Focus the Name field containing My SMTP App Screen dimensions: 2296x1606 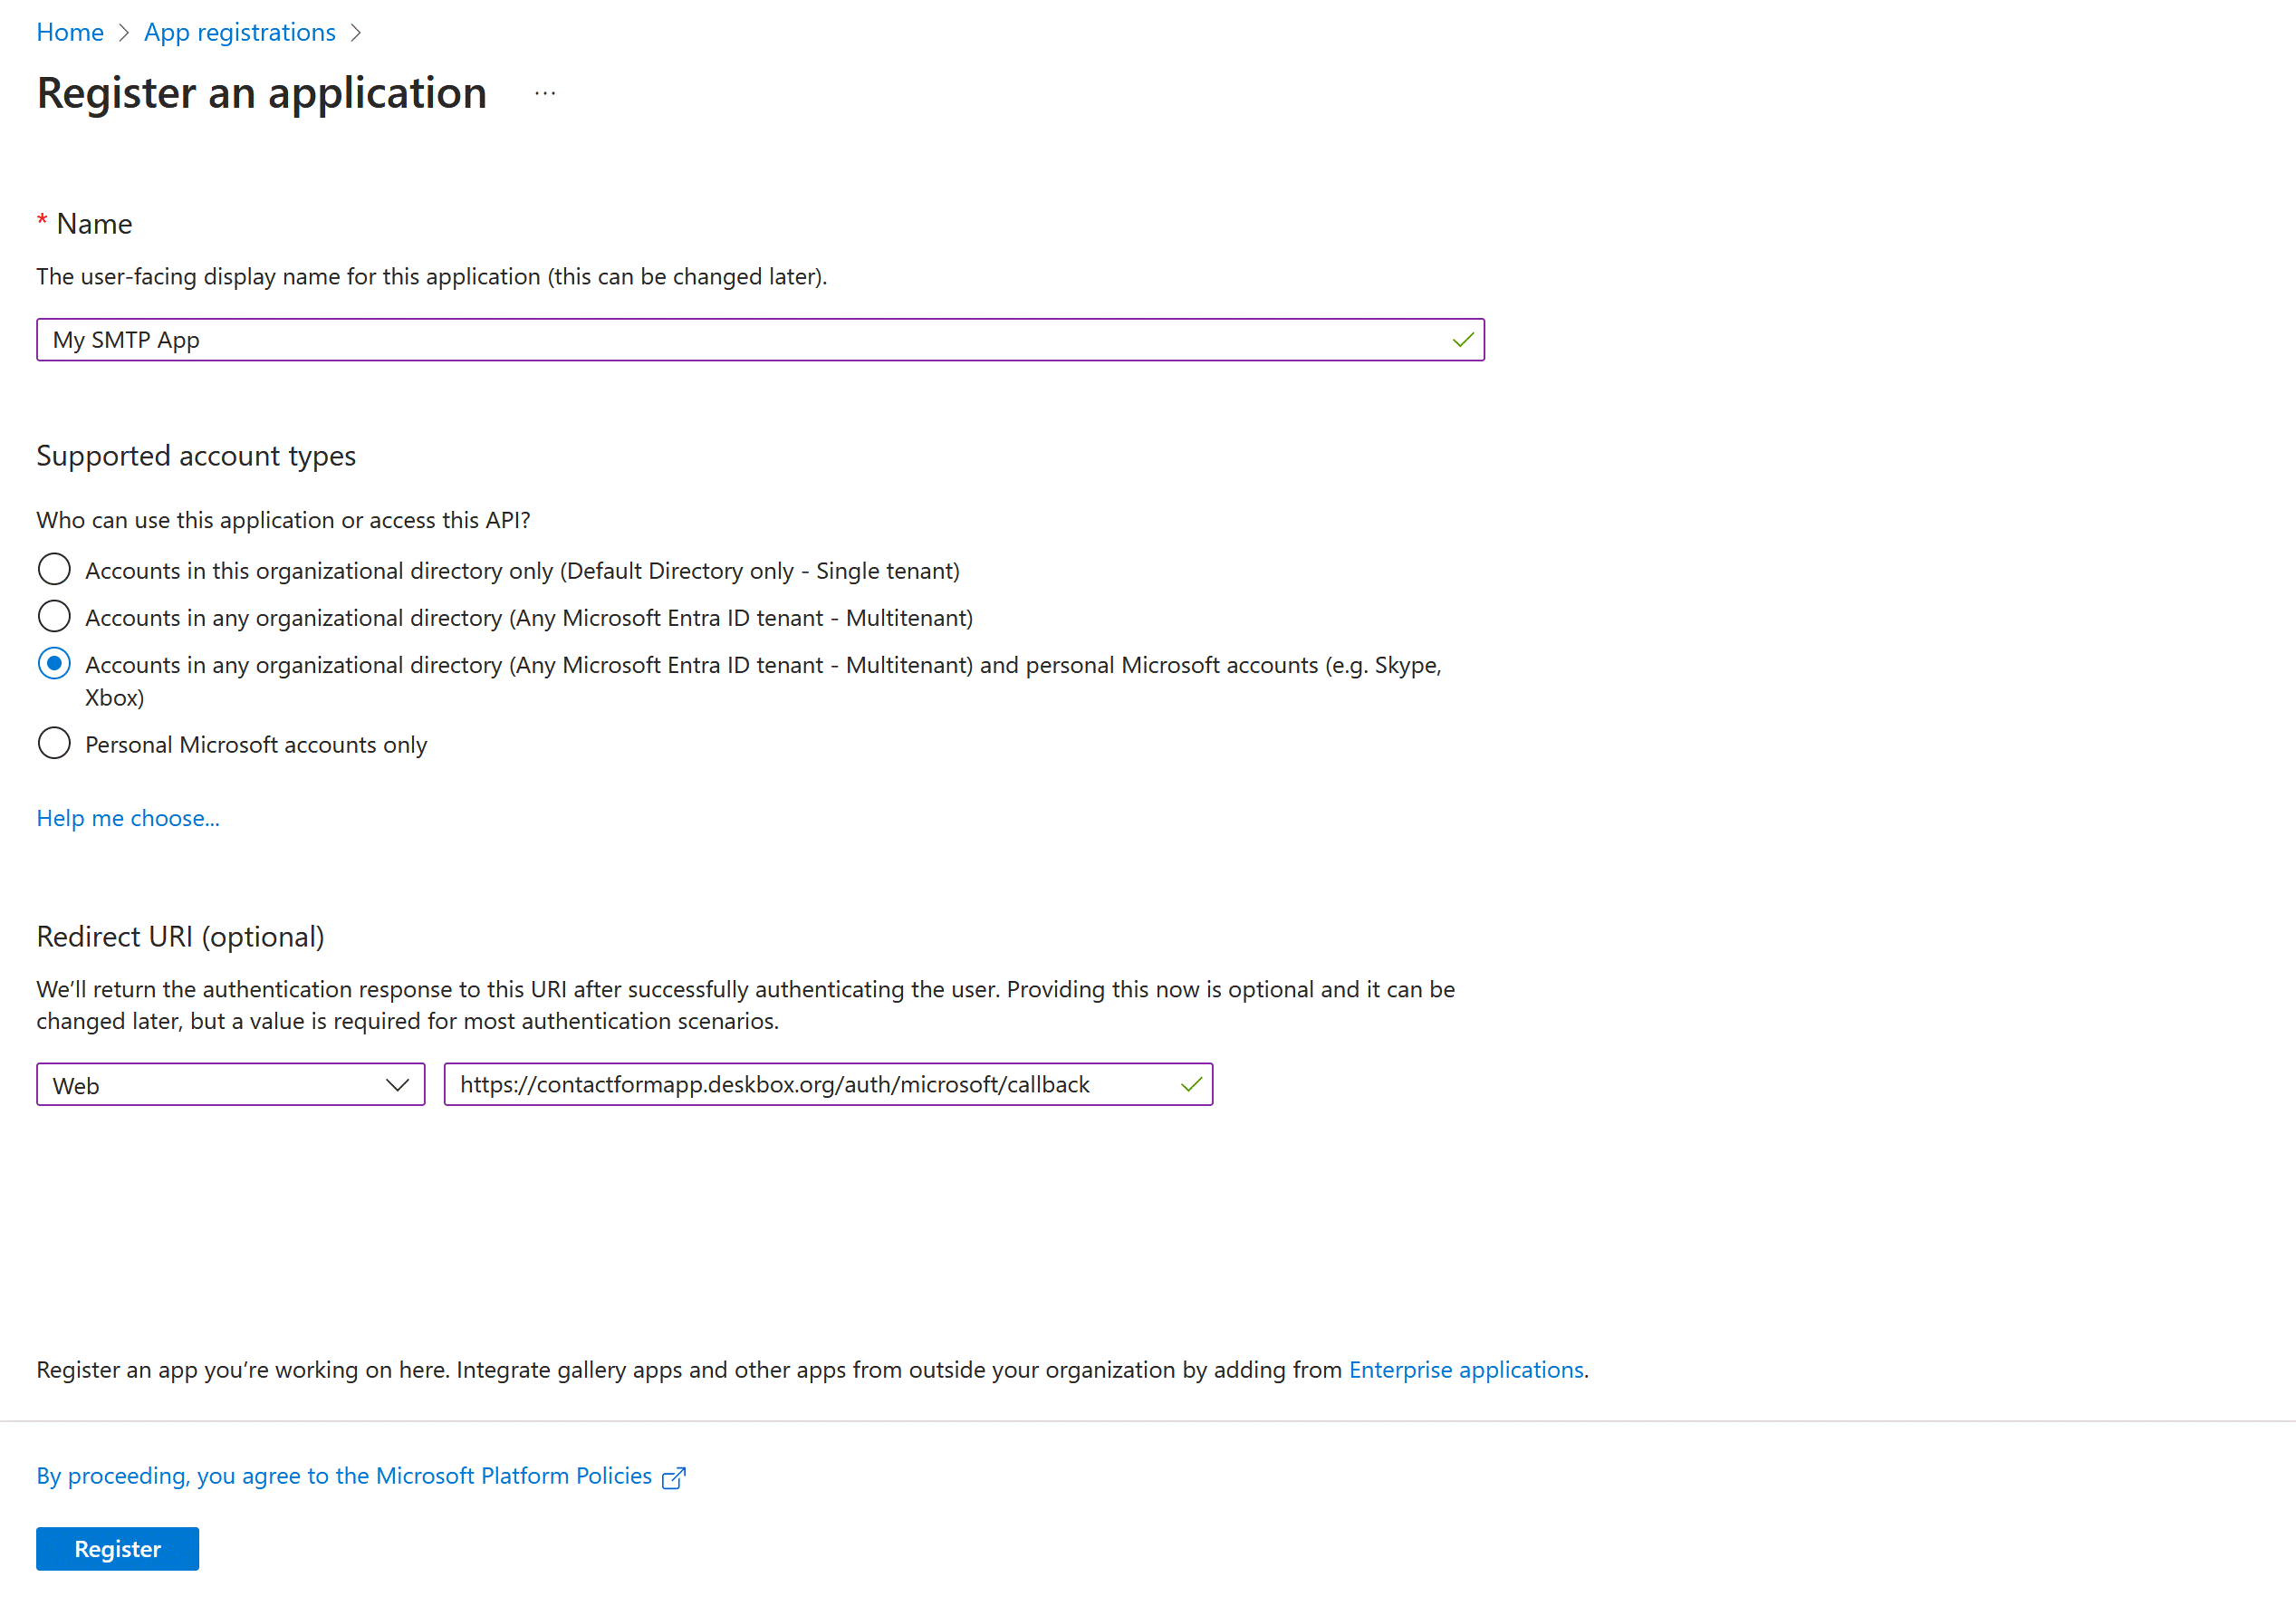pyautogui.click(x=760, y=340)
